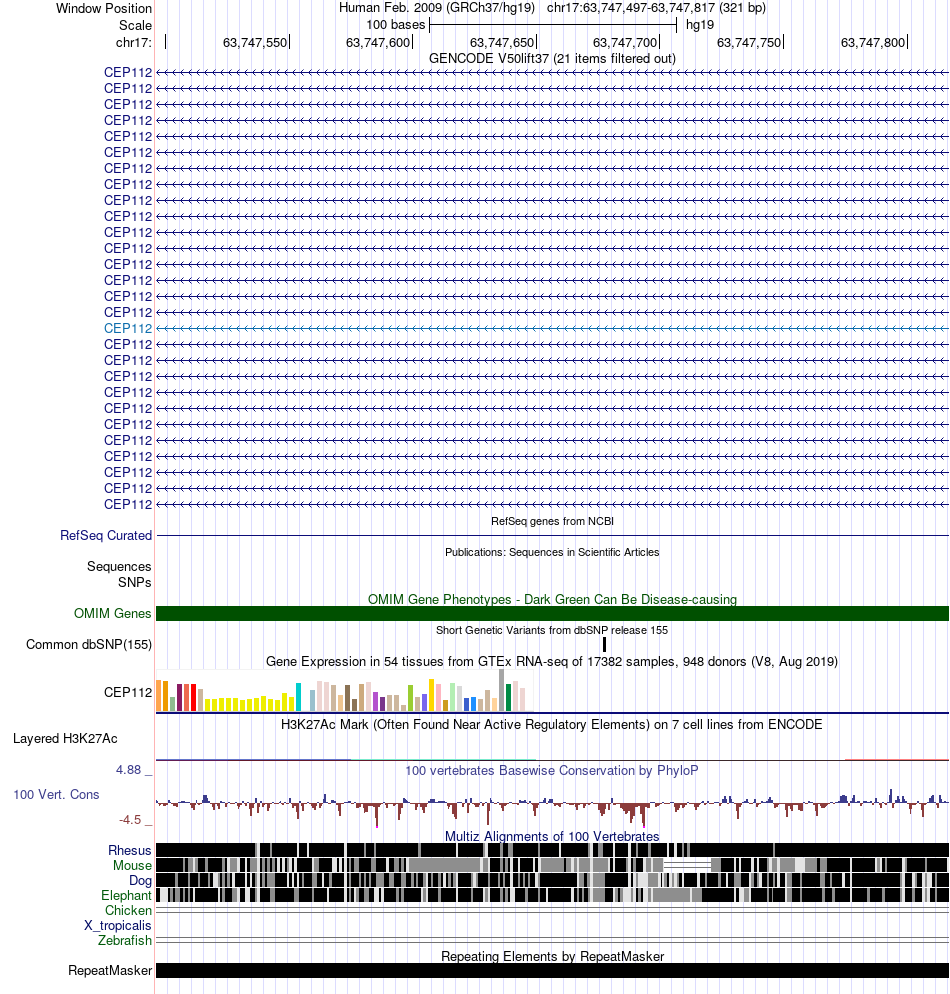The height and width of the screenshot is (994, 950).
Task: Click the Human Feb. 2009 (GRCh37/hg19) text
Action: coord(437,8)
